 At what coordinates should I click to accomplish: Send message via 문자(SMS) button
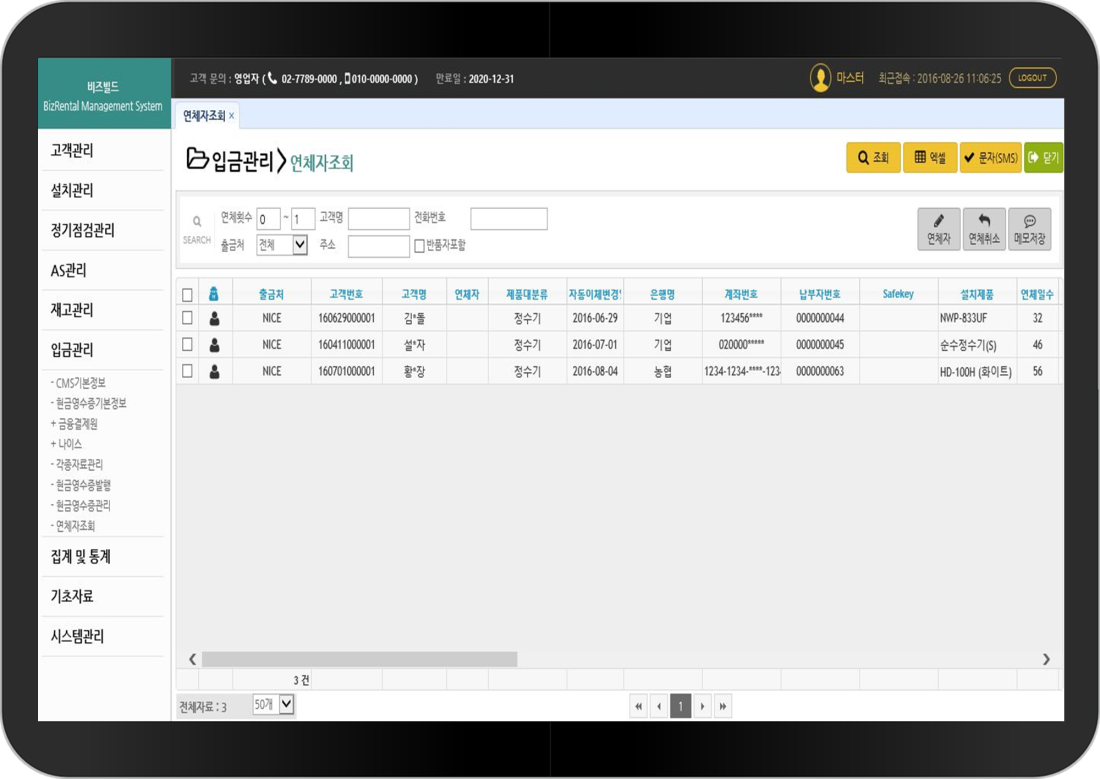coord(991,158)
